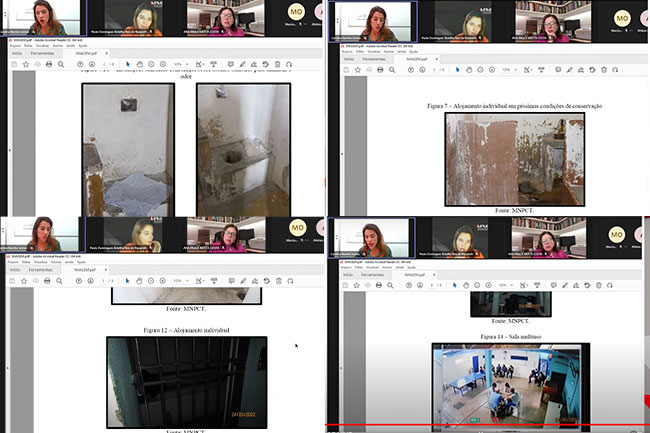The height and width of the screenshot is (433, 650).
Task: Click the Figura 7 deteriorated wall photo
Action: 515,160
